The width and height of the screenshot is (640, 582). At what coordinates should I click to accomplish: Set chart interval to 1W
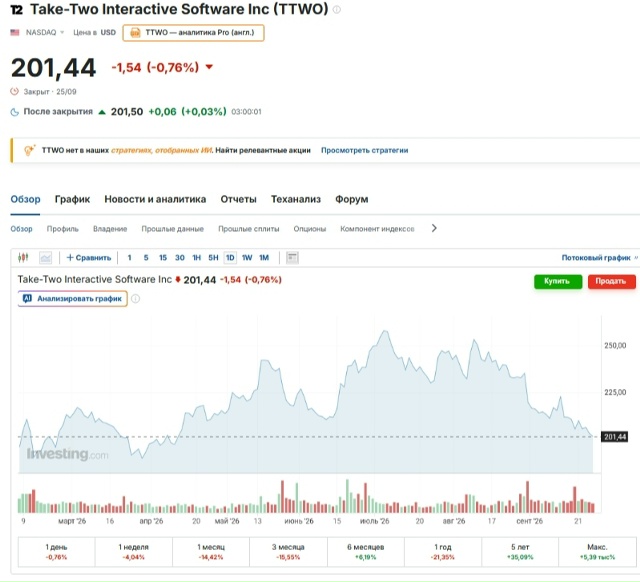247,258
